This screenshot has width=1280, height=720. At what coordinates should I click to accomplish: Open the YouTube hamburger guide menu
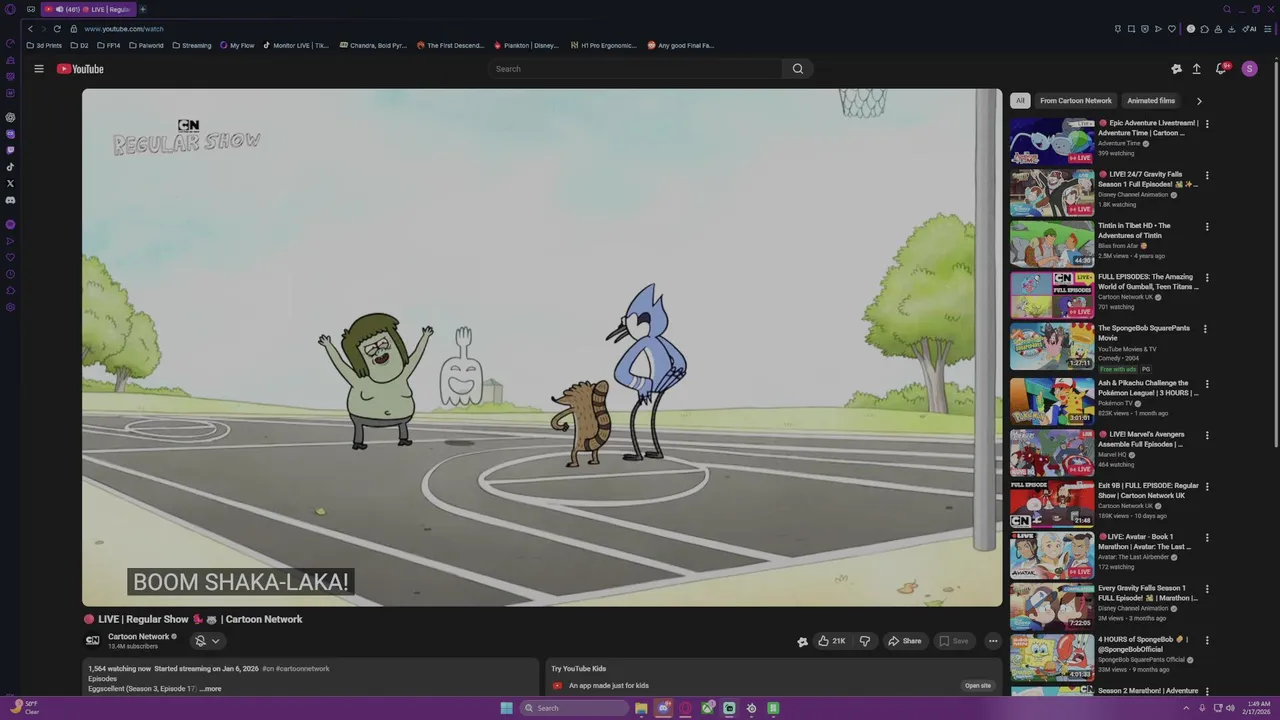(39, 69)
